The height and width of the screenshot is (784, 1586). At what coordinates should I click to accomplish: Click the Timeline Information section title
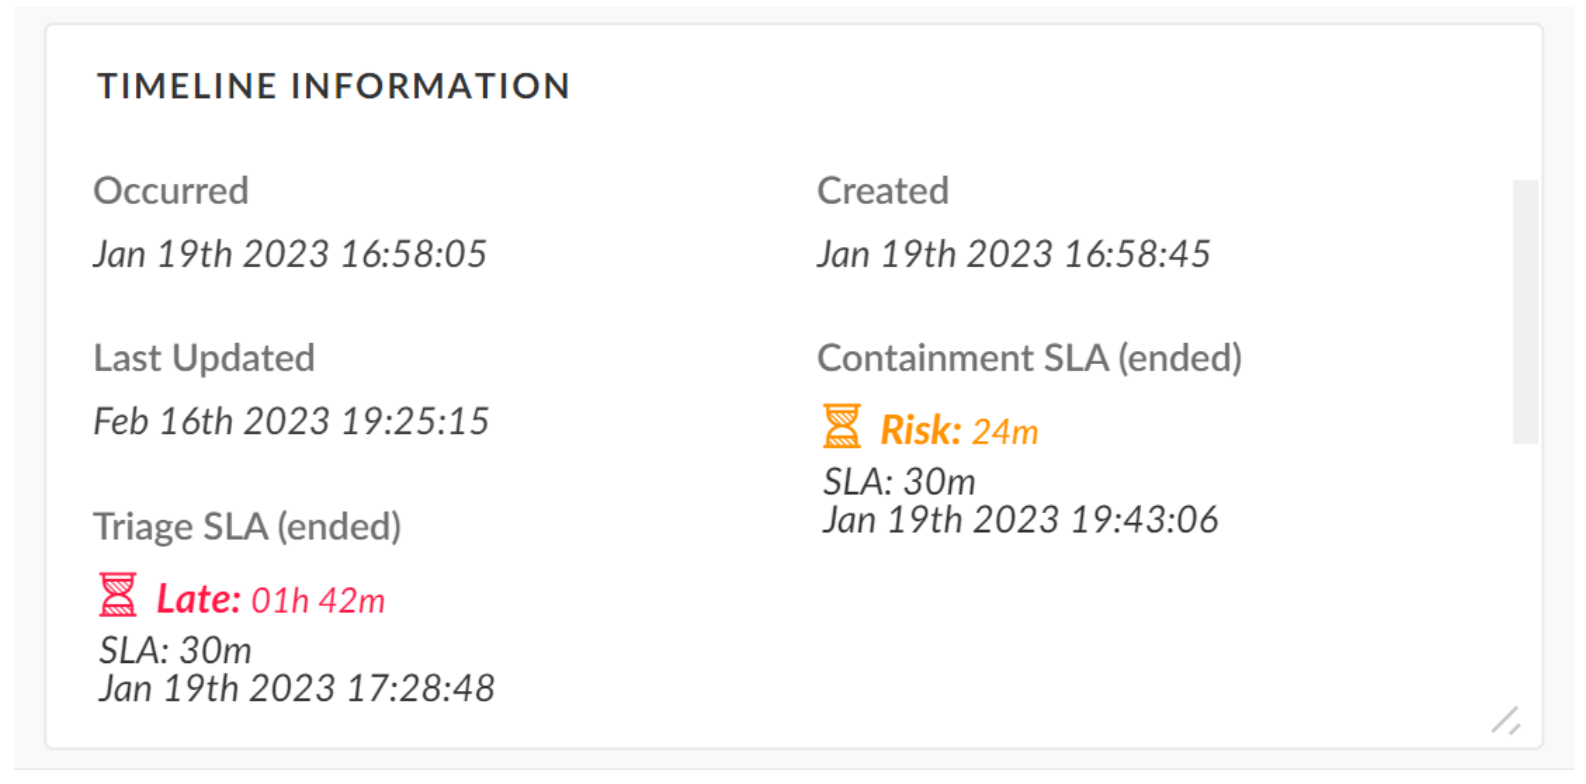tap(333, 86)
